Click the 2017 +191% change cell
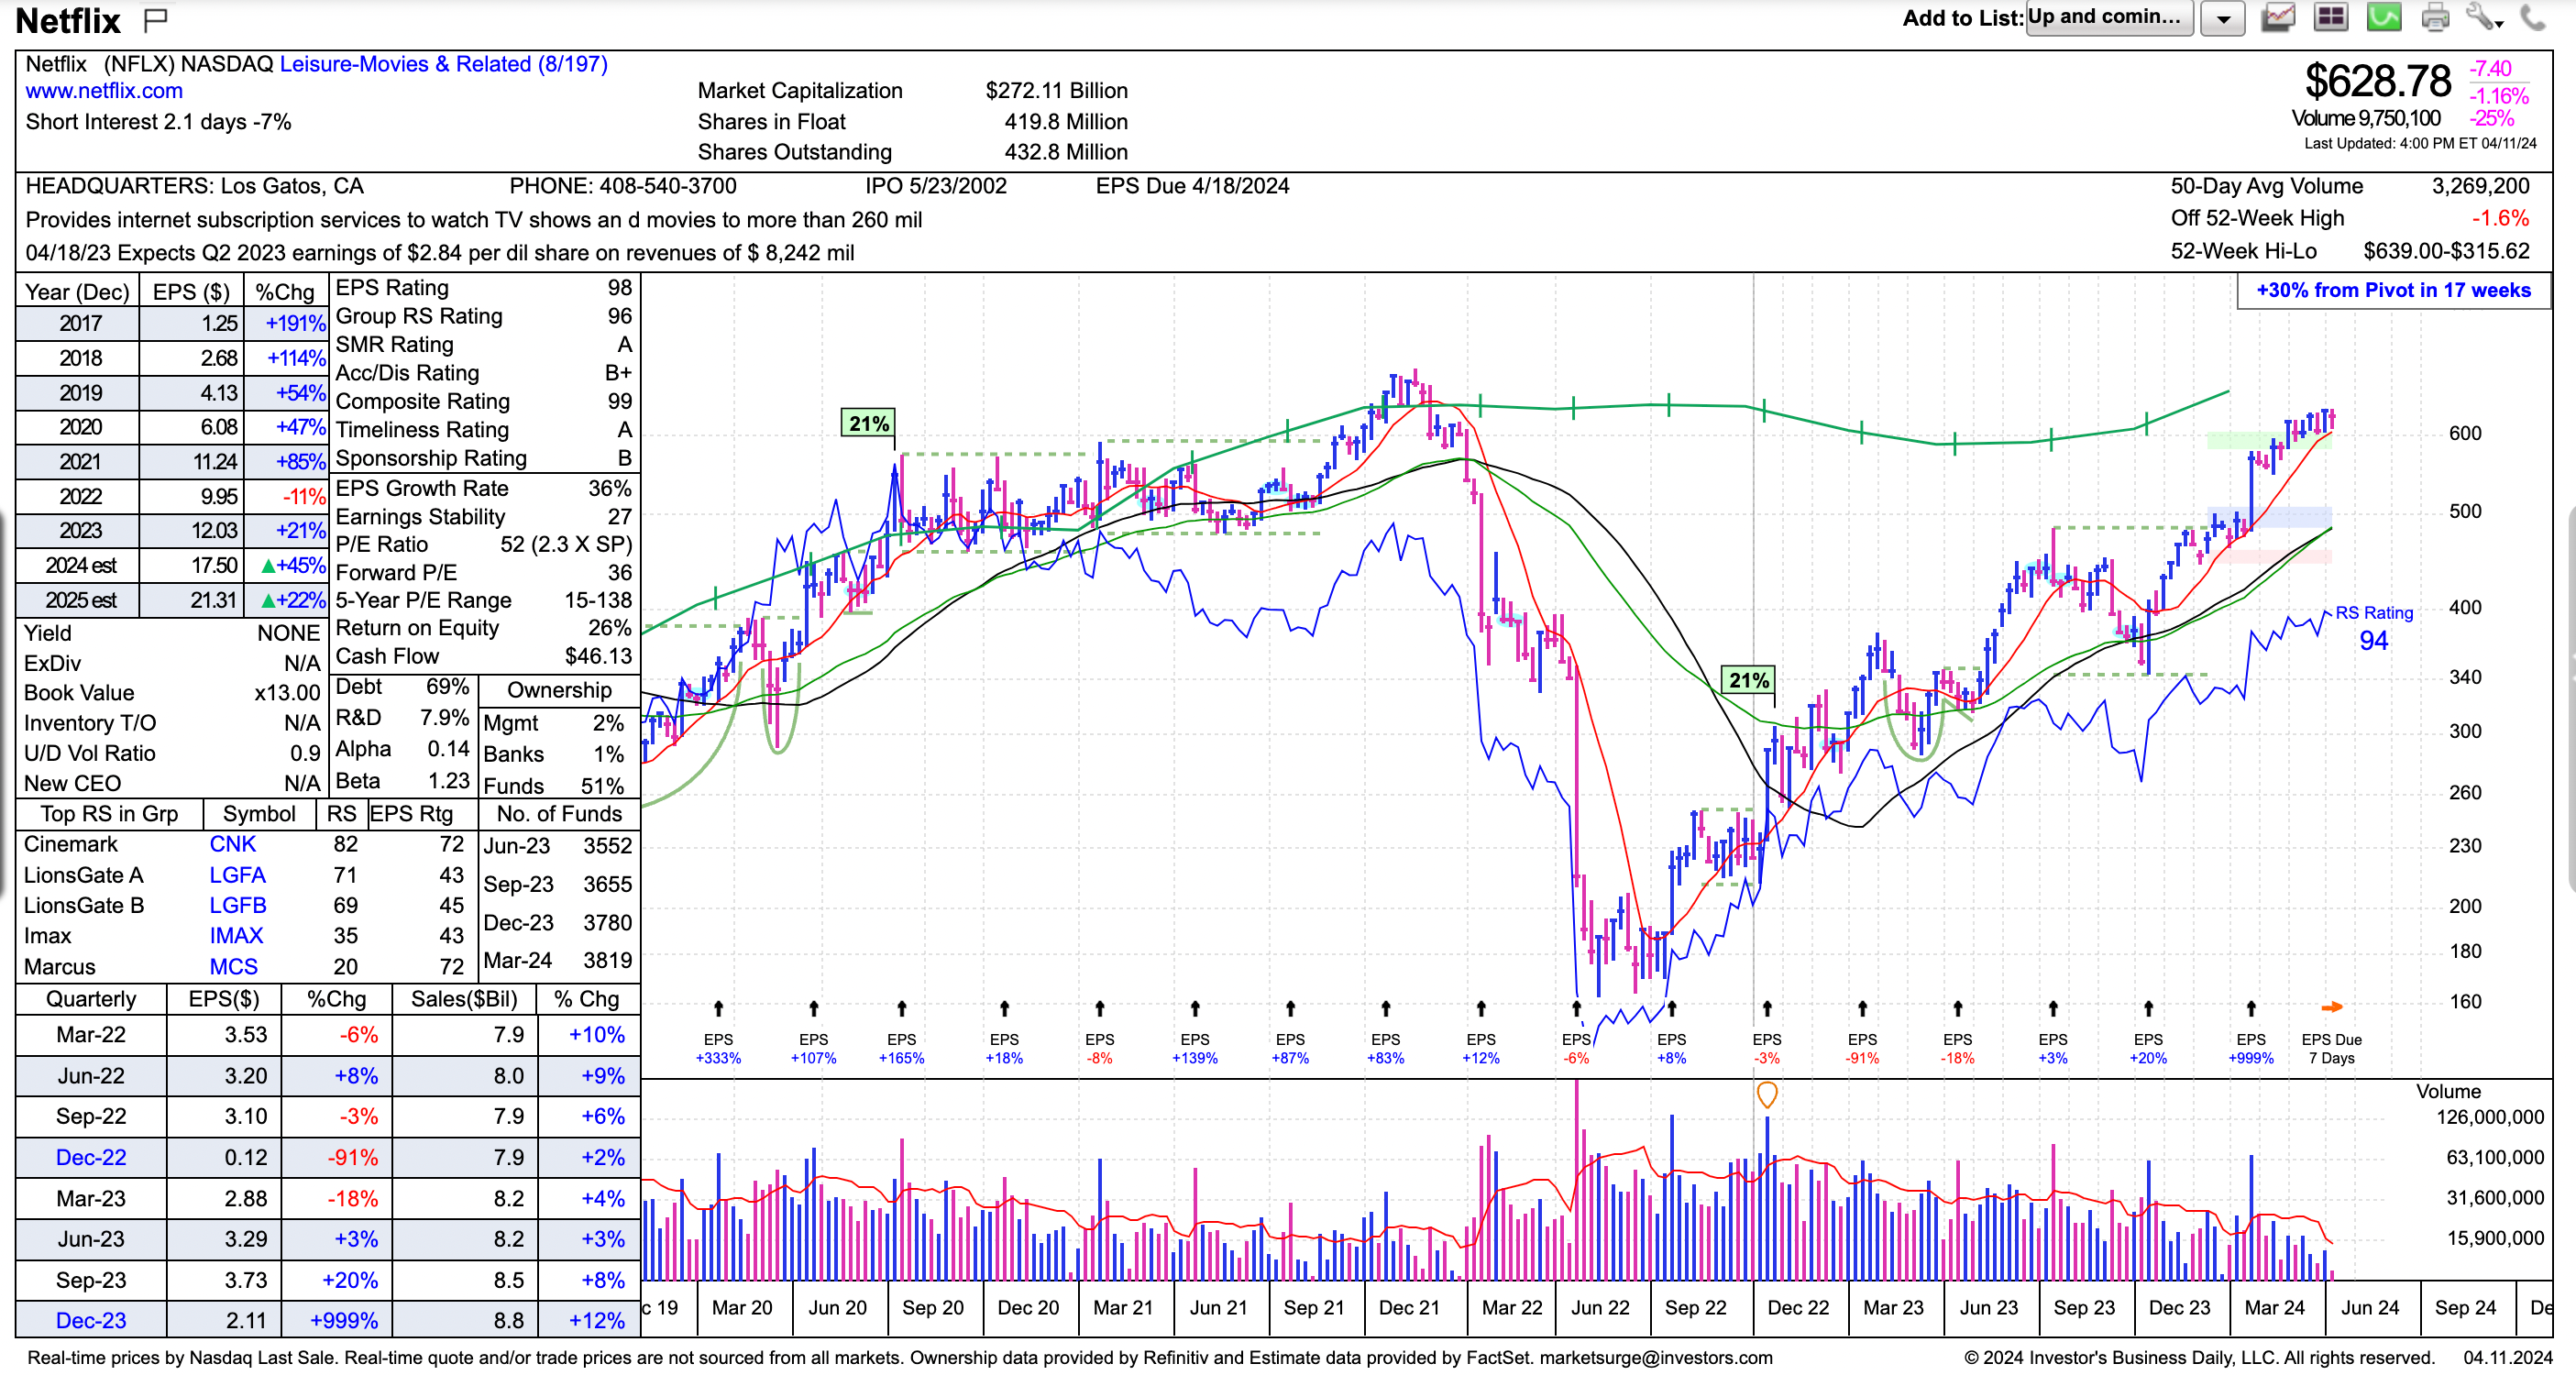This screenshot has width=2576, height=1375. 286,323
